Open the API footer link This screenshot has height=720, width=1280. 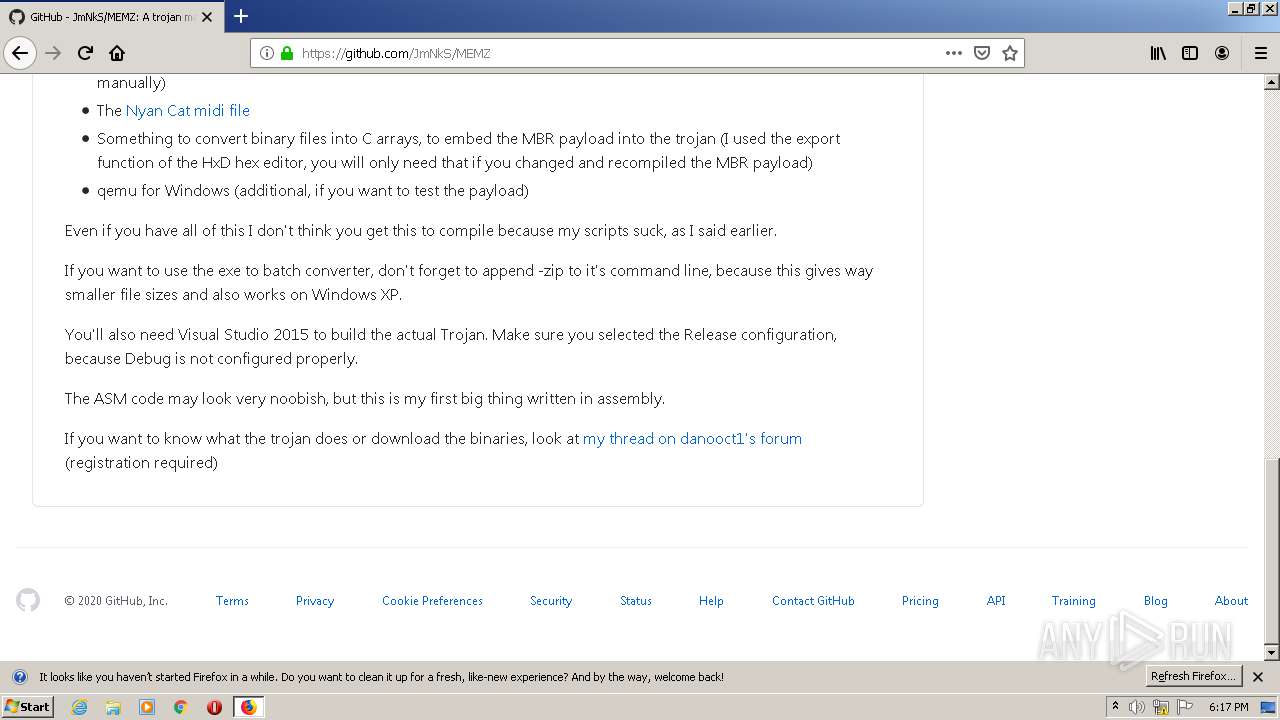pos(996,600)
